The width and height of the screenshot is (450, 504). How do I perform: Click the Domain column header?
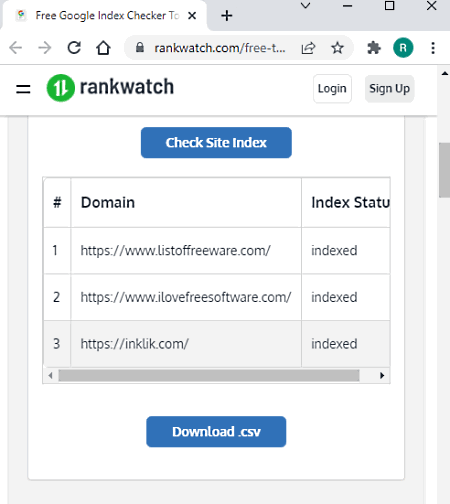[186, 202]
